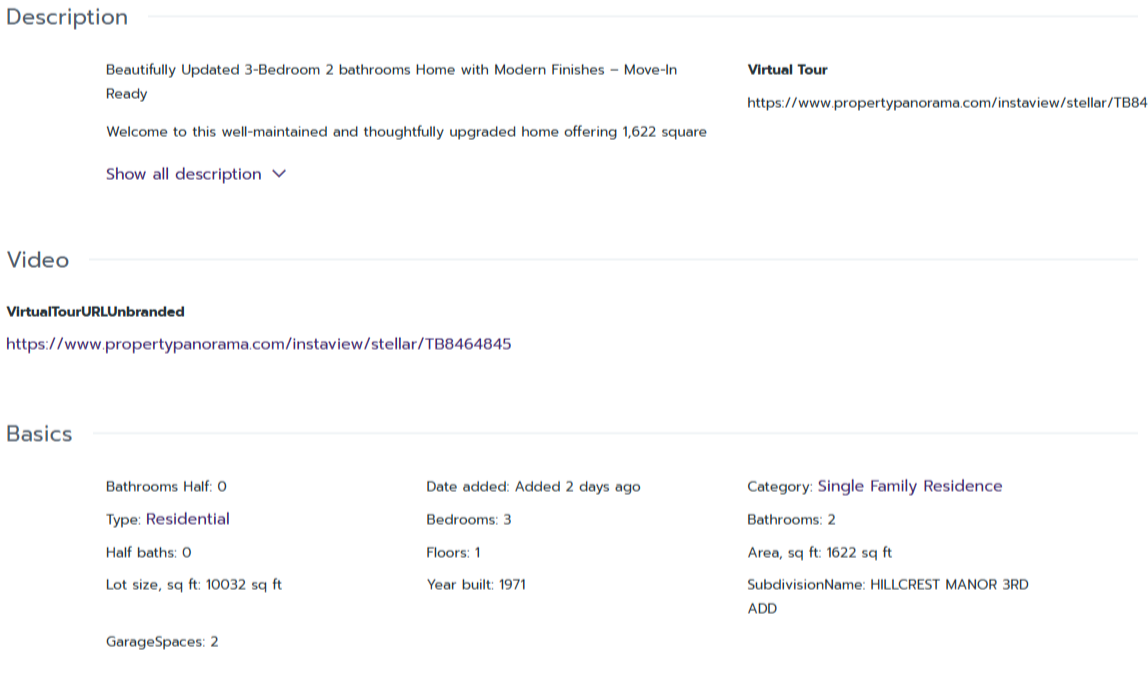Click the bold Virtual Tour label
Screen dimensions: 1148x696
click(787, 70)
